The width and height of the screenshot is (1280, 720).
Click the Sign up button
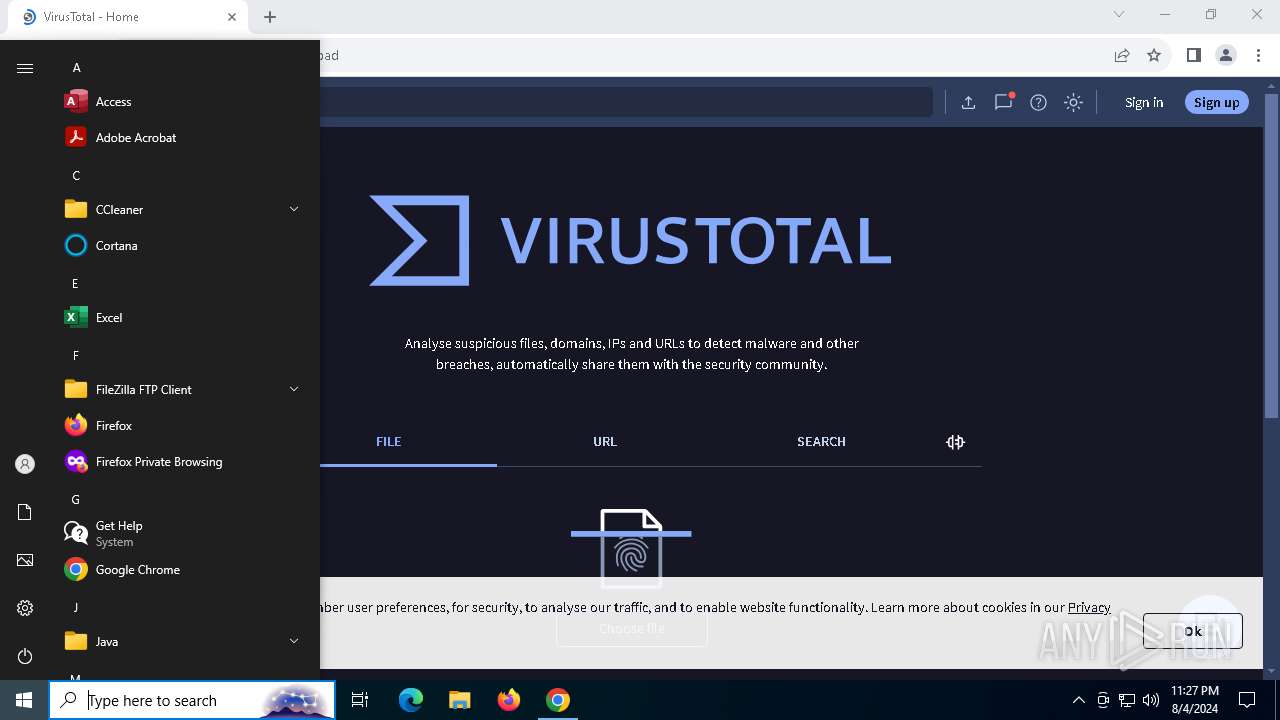1216,102
